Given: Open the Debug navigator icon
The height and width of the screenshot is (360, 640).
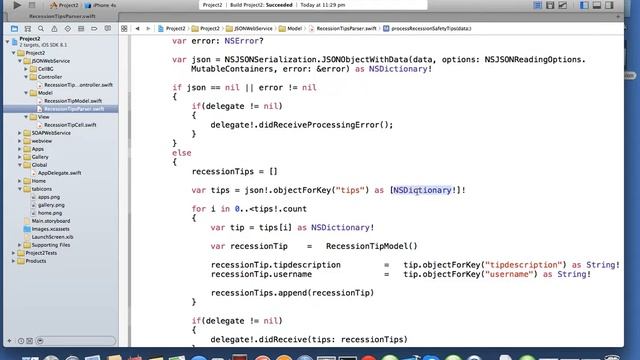Looking at the screenshot, I should pyautogui.click(x=81, y=29).
